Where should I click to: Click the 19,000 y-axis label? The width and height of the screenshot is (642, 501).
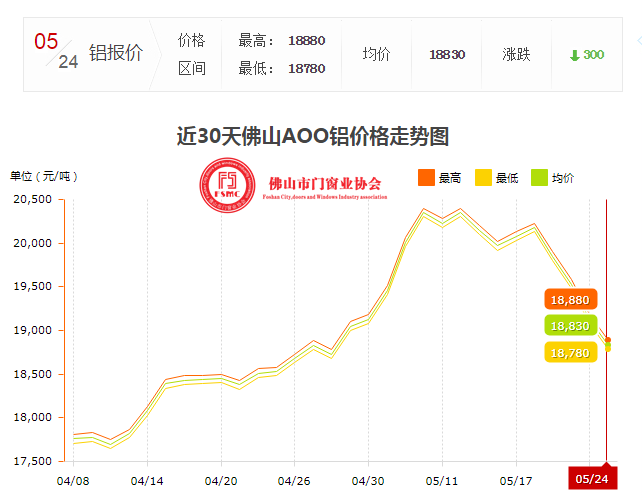click(32, 330)
